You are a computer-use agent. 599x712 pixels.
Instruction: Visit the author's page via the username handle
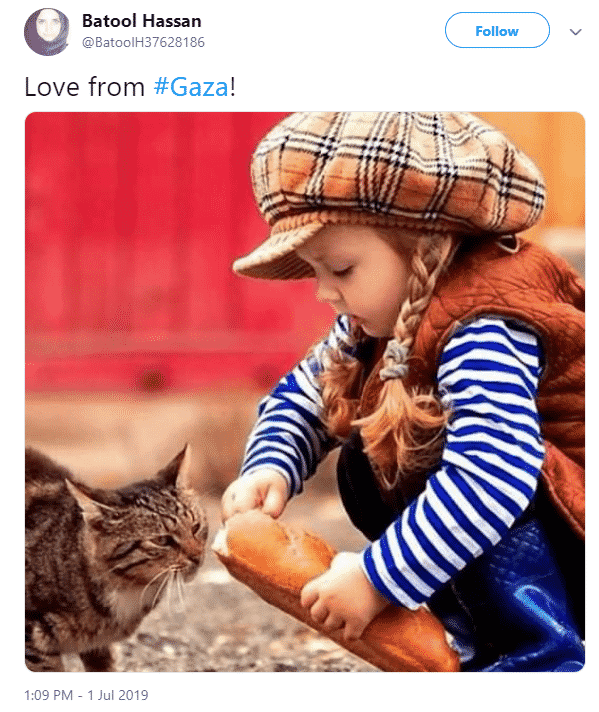coord(143,42)
